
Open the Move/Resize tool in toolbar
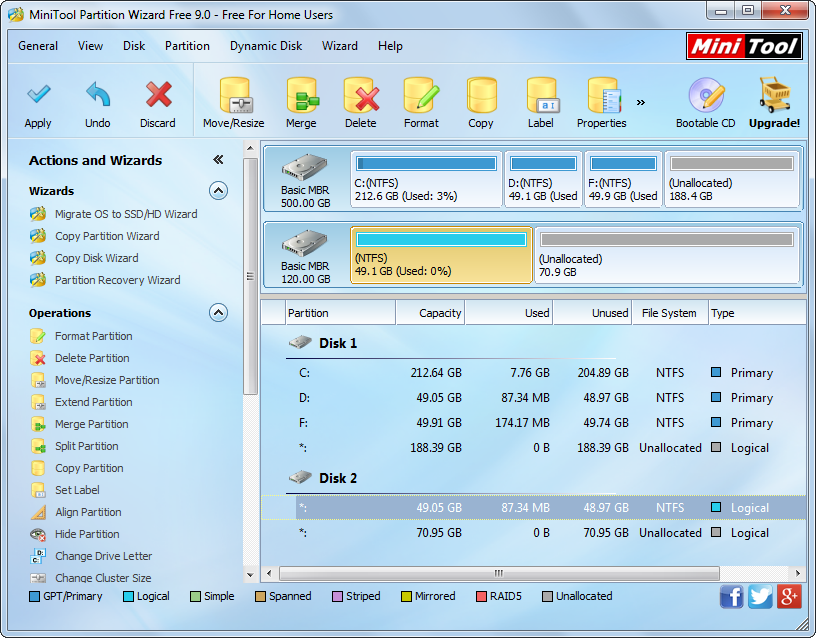pyautogui.click(x=234, y=104)
